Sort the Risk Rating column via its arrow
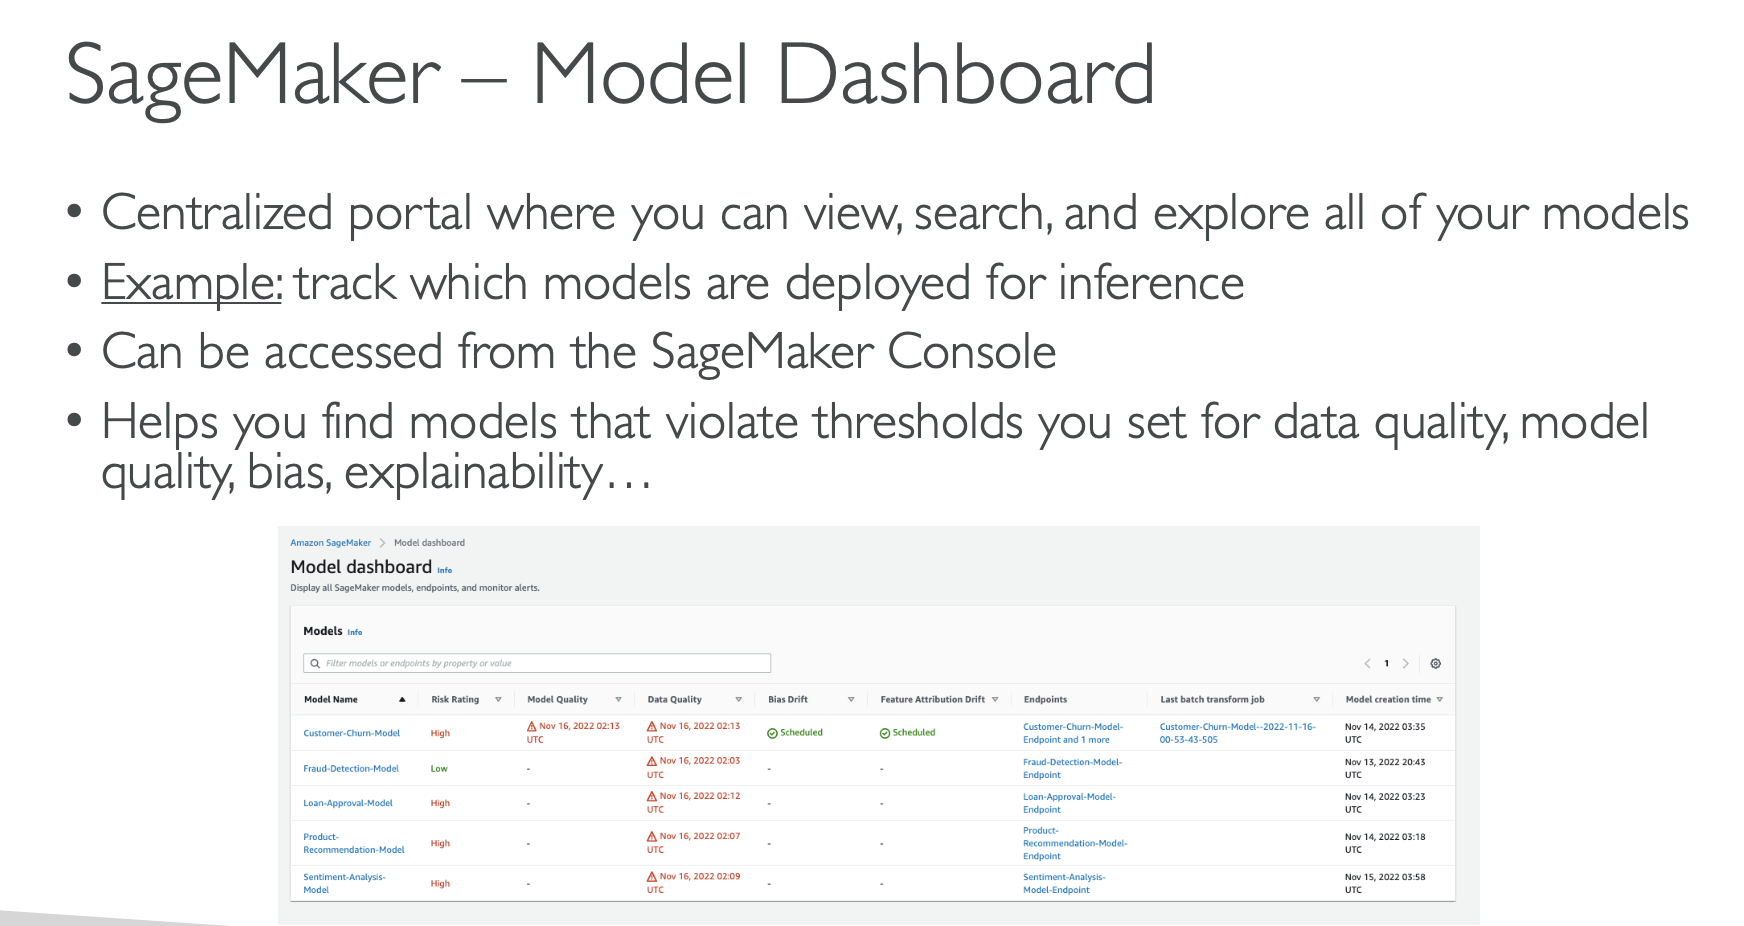The width and height of the screenshot is (1744, 926). tap(498, 699)
